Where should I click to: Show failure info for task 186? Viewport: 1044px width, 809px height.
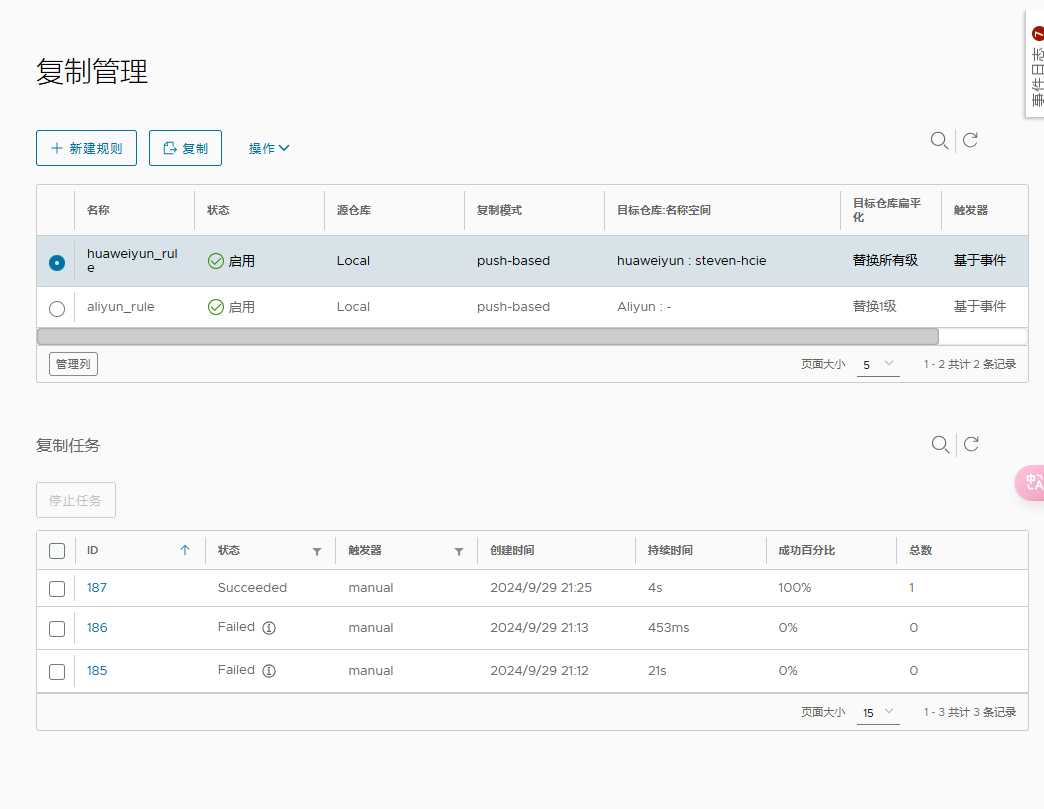(x=269, y=628)
